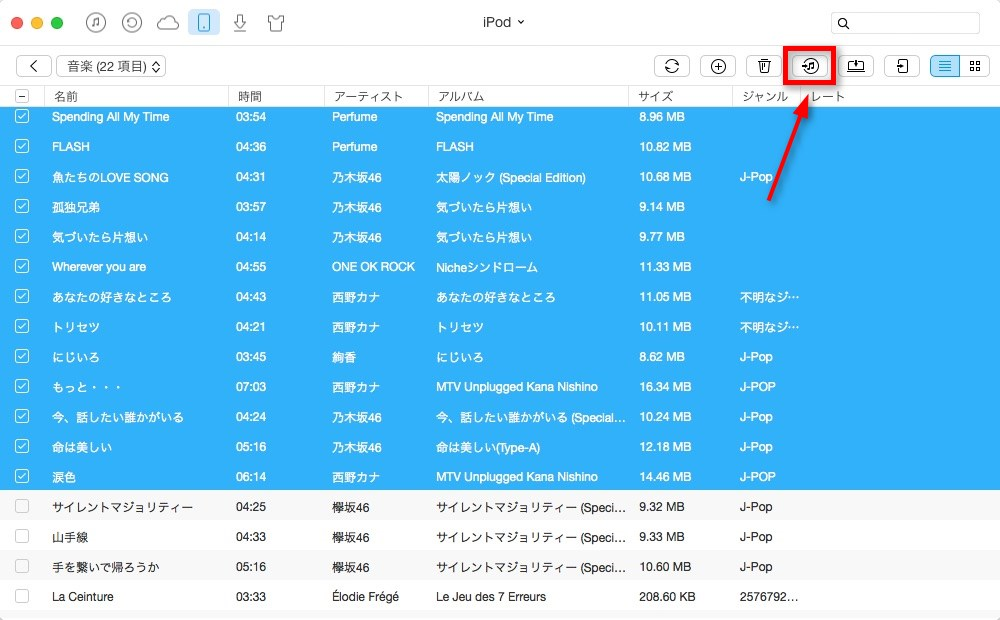Uncheck the FLASH song checkbox
Viewport: 1000px width, 620px height.
pos(22,146)
